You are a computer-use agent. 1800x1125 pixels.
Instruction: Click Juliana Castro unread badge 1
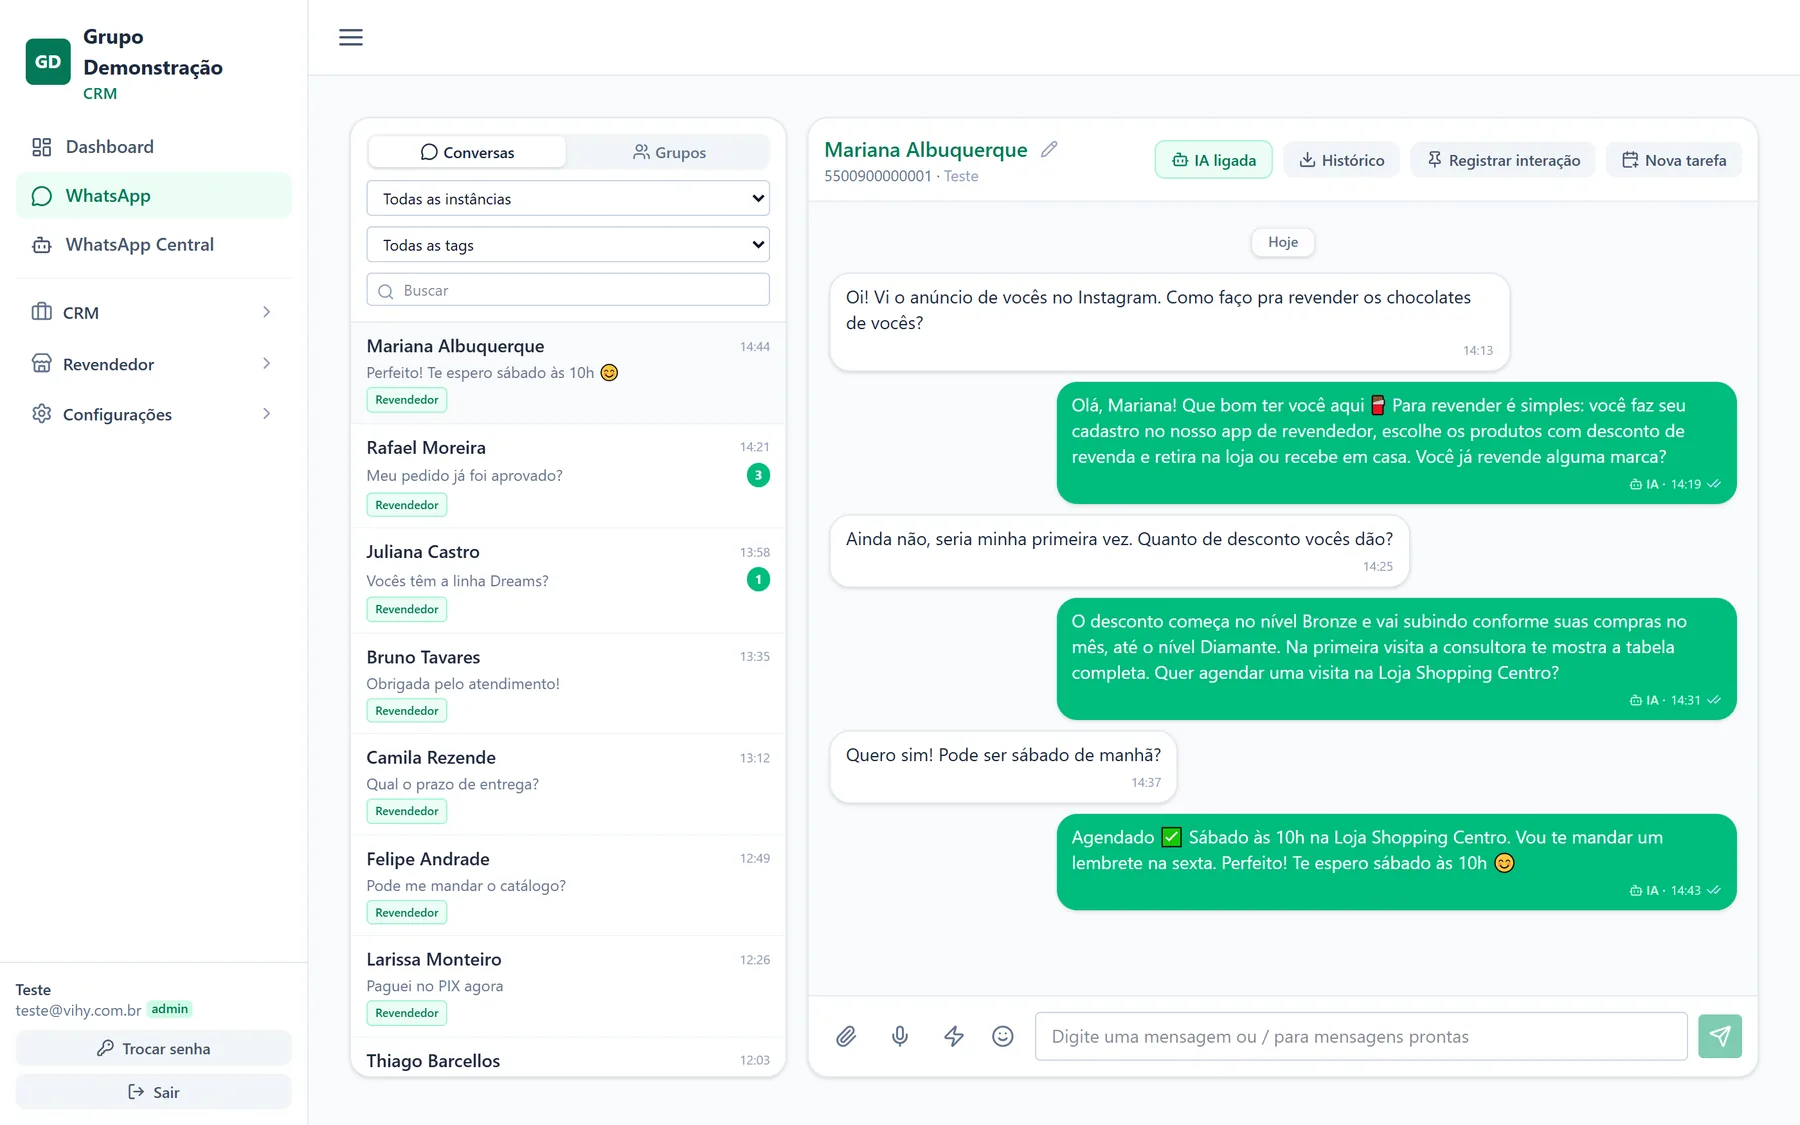point(758,579)
